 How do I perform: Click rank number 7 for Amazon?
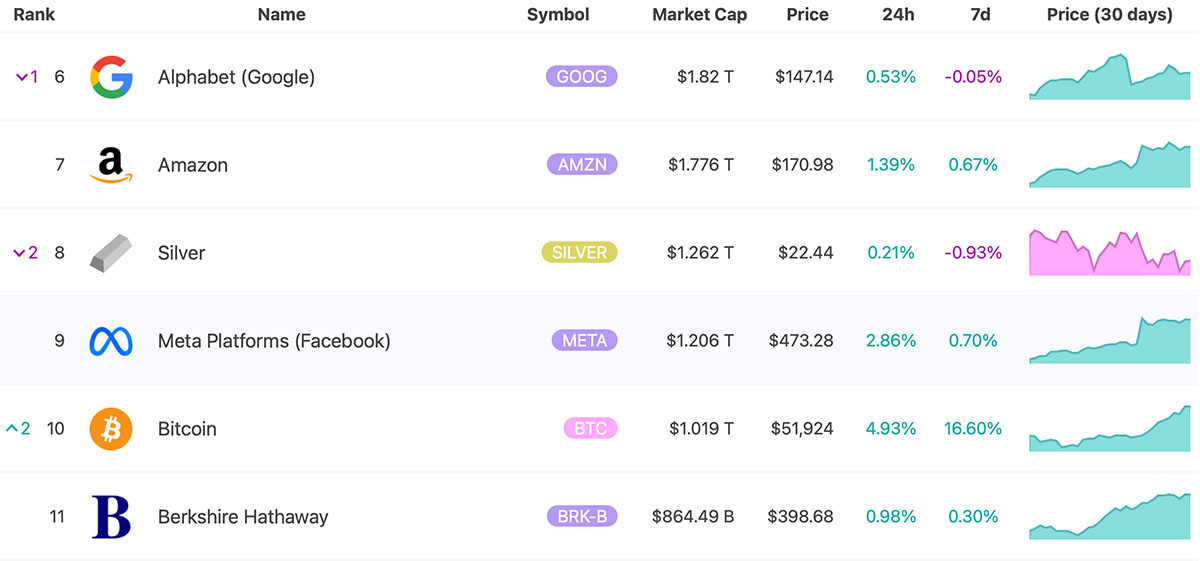(x=60, y=165)
